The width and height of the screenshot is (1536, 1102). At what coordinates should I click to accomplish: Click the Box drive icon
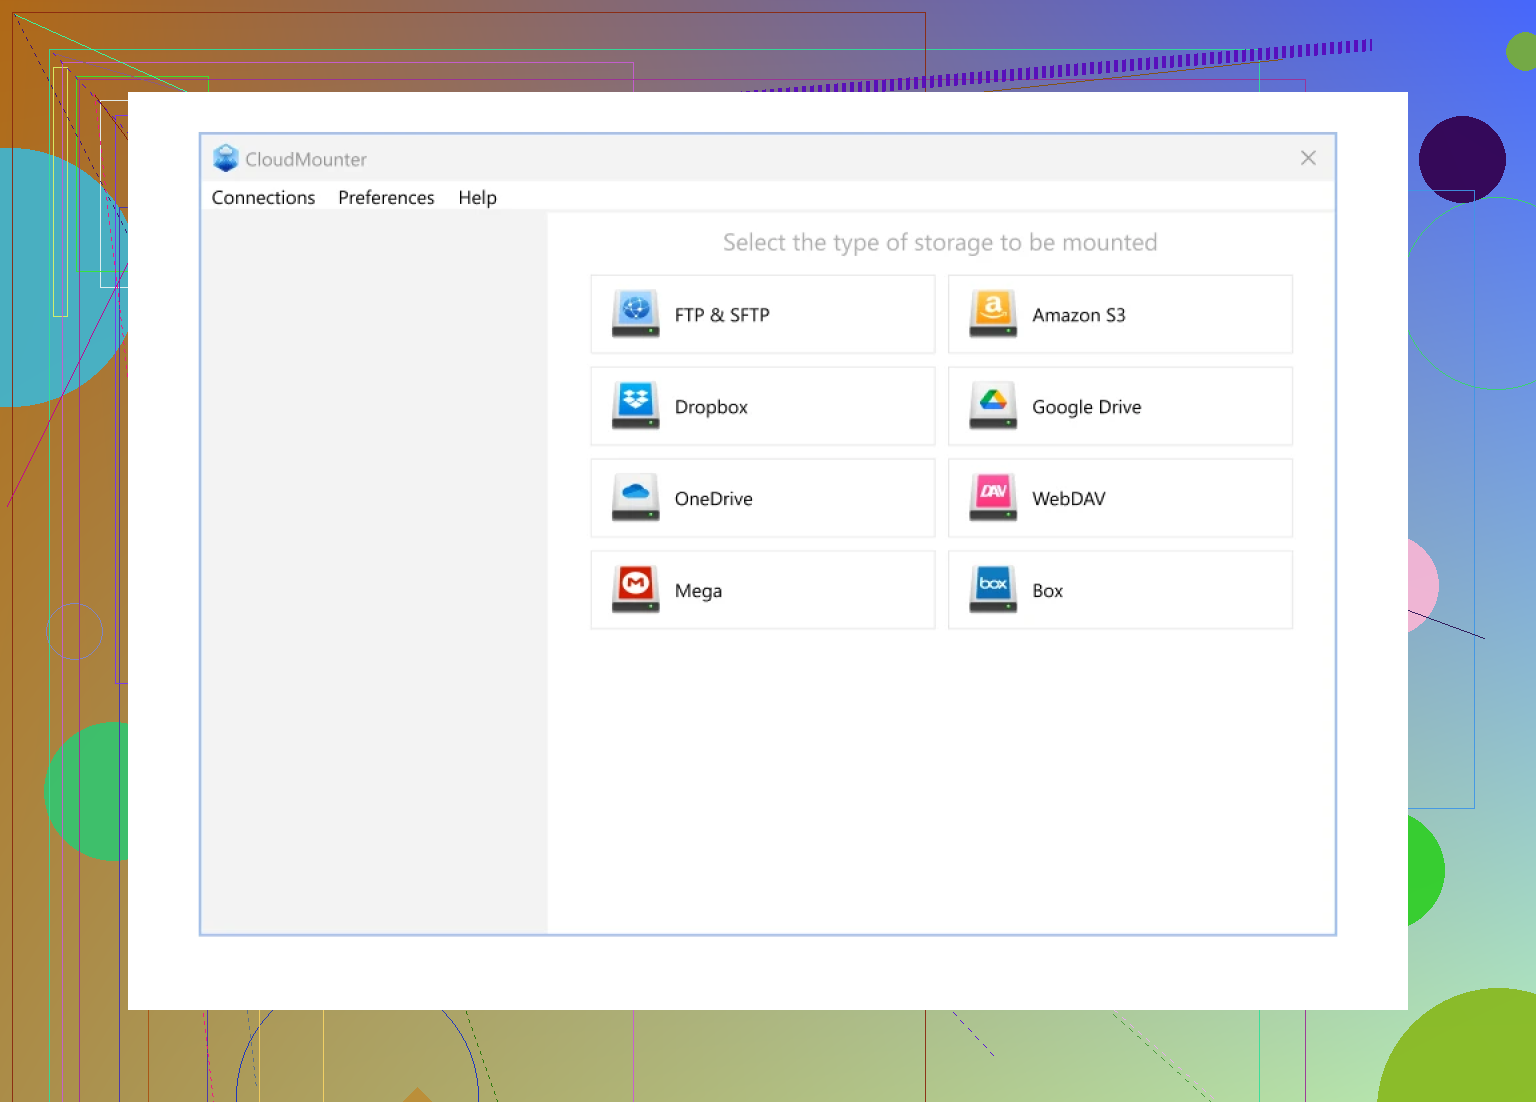coord(993,590)
